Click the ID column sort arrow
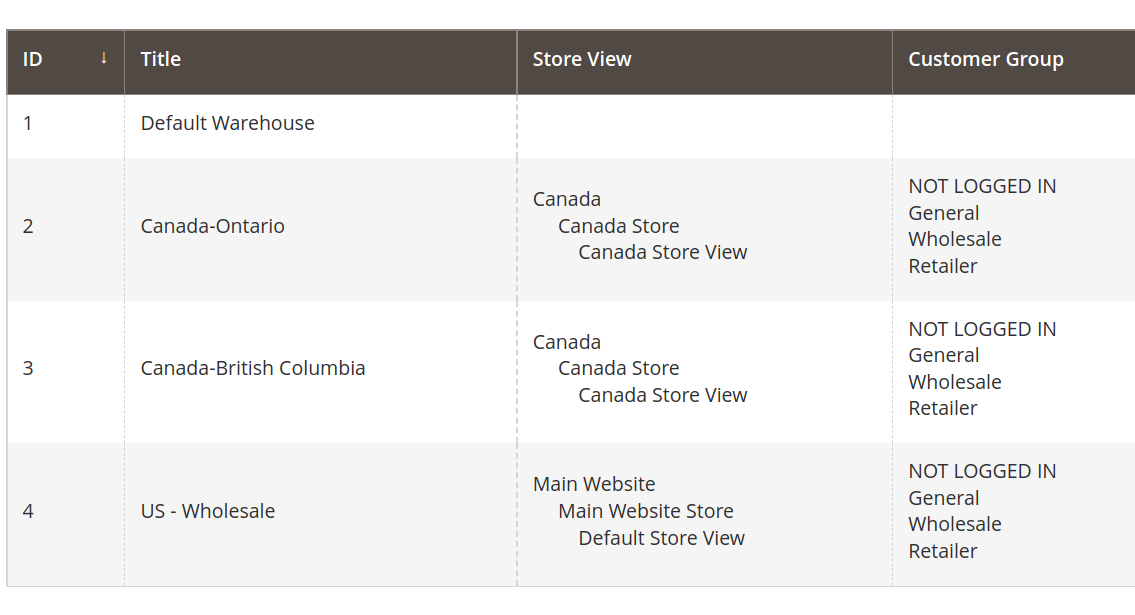The width and height of the screenshot is (1135, 615). coord(104,59)
